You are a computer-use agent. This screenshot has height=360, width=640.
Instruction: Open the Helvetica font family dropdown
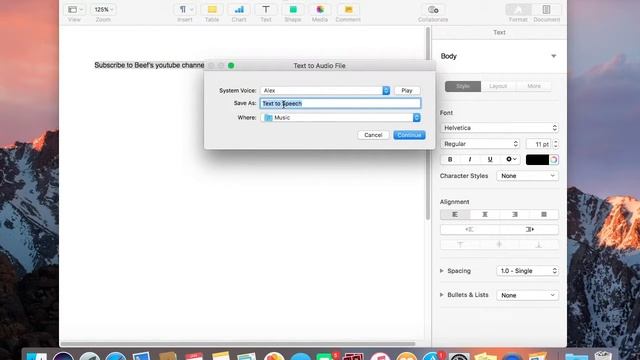pos(499,128)
